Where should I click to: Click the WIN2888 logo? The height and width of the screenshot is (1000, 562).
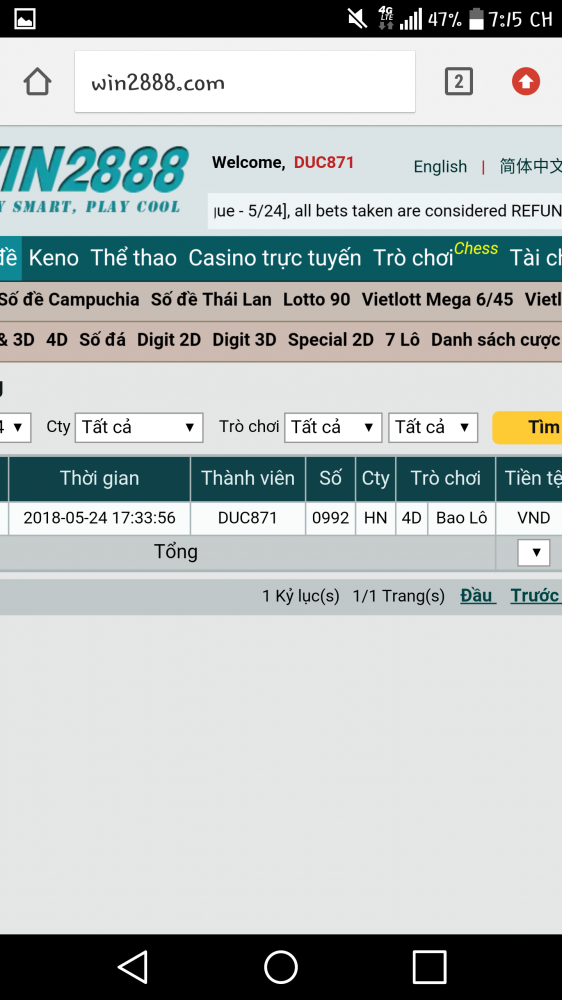point(94,180)
